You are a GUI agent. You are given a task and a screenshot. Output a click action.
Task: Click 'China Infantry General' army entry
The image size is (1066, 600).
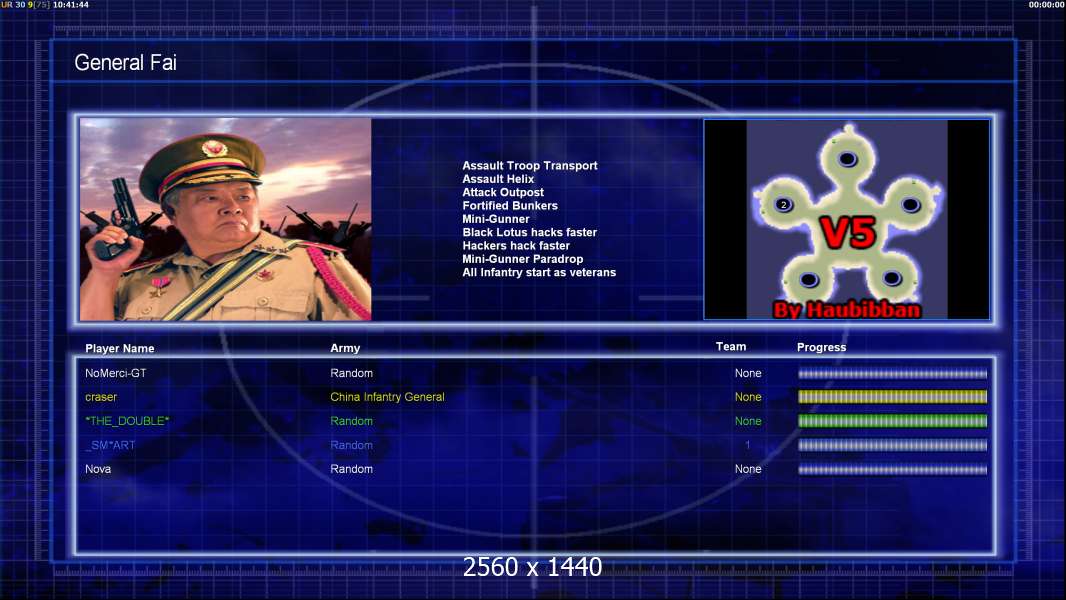tap(388, 397)
